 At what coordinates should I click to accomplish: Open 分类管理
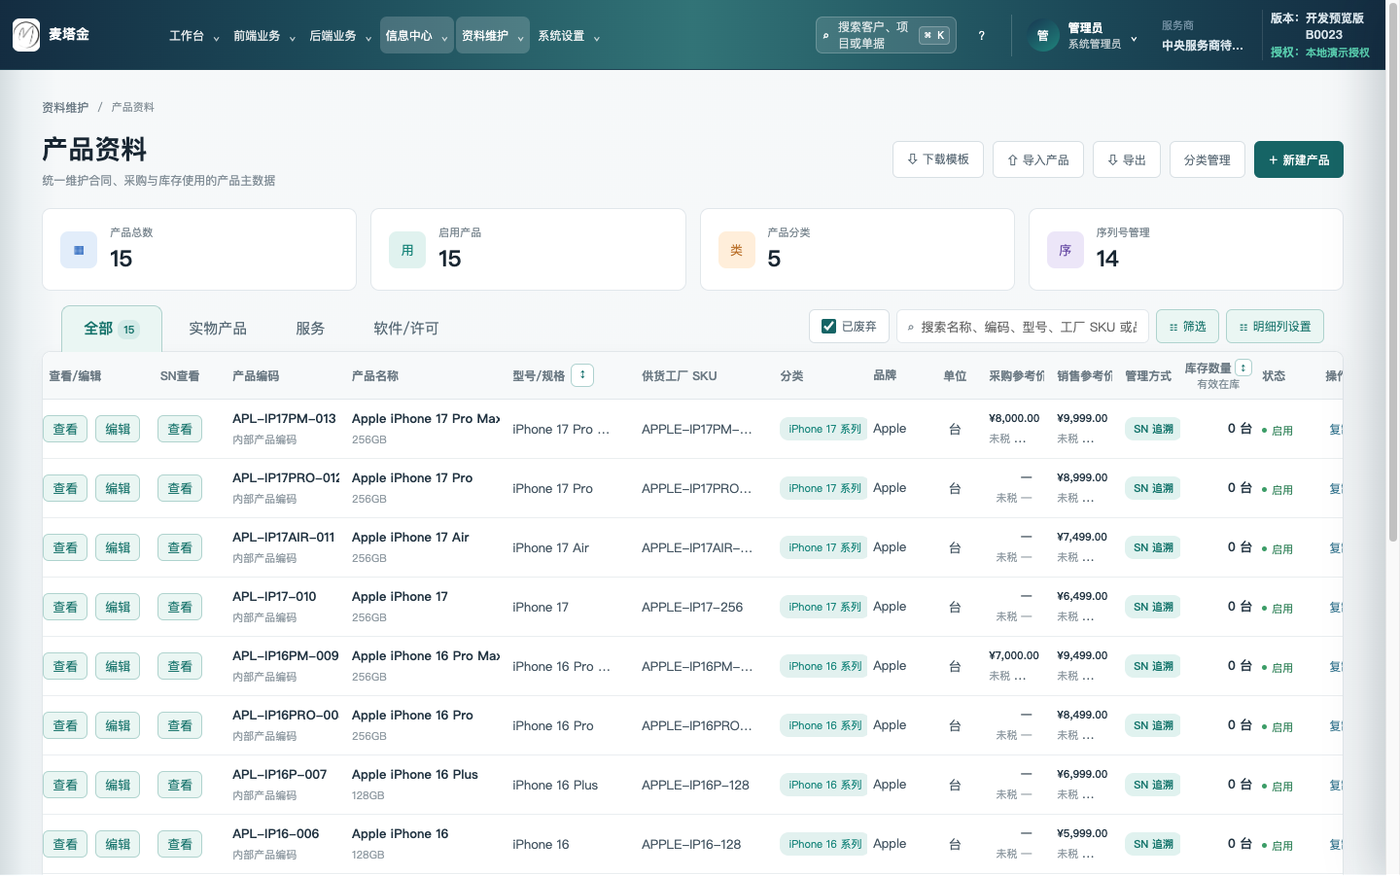coord(1207,159)
